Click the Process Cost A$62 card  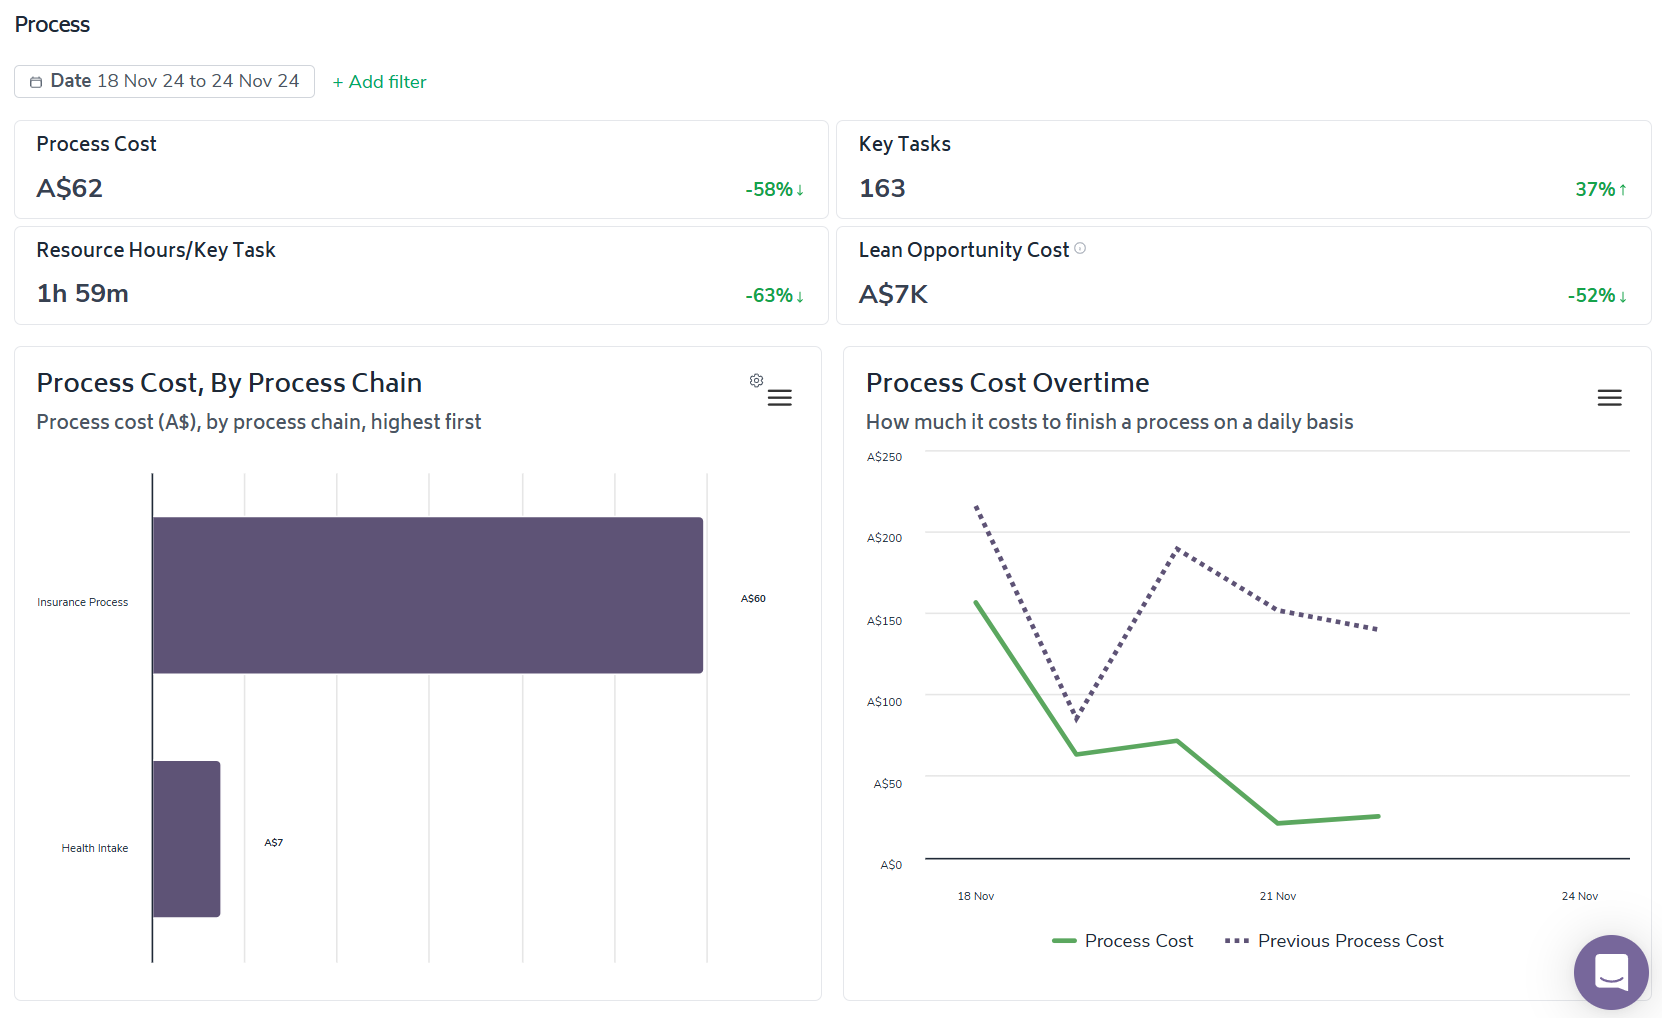pyautogui.click(x=421, y=169)
